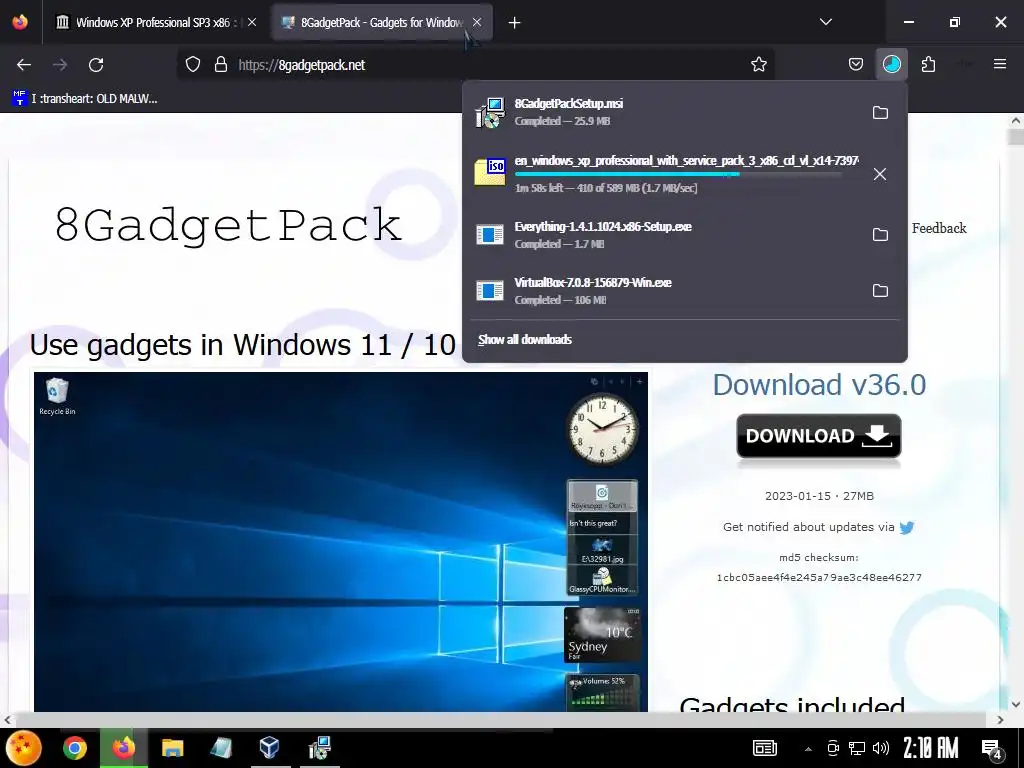The width and height of the screenshot is (1024, 768).
Task: Show VirtualBox-7.0.8 installer in folder
Action: [x=880, y=291]
